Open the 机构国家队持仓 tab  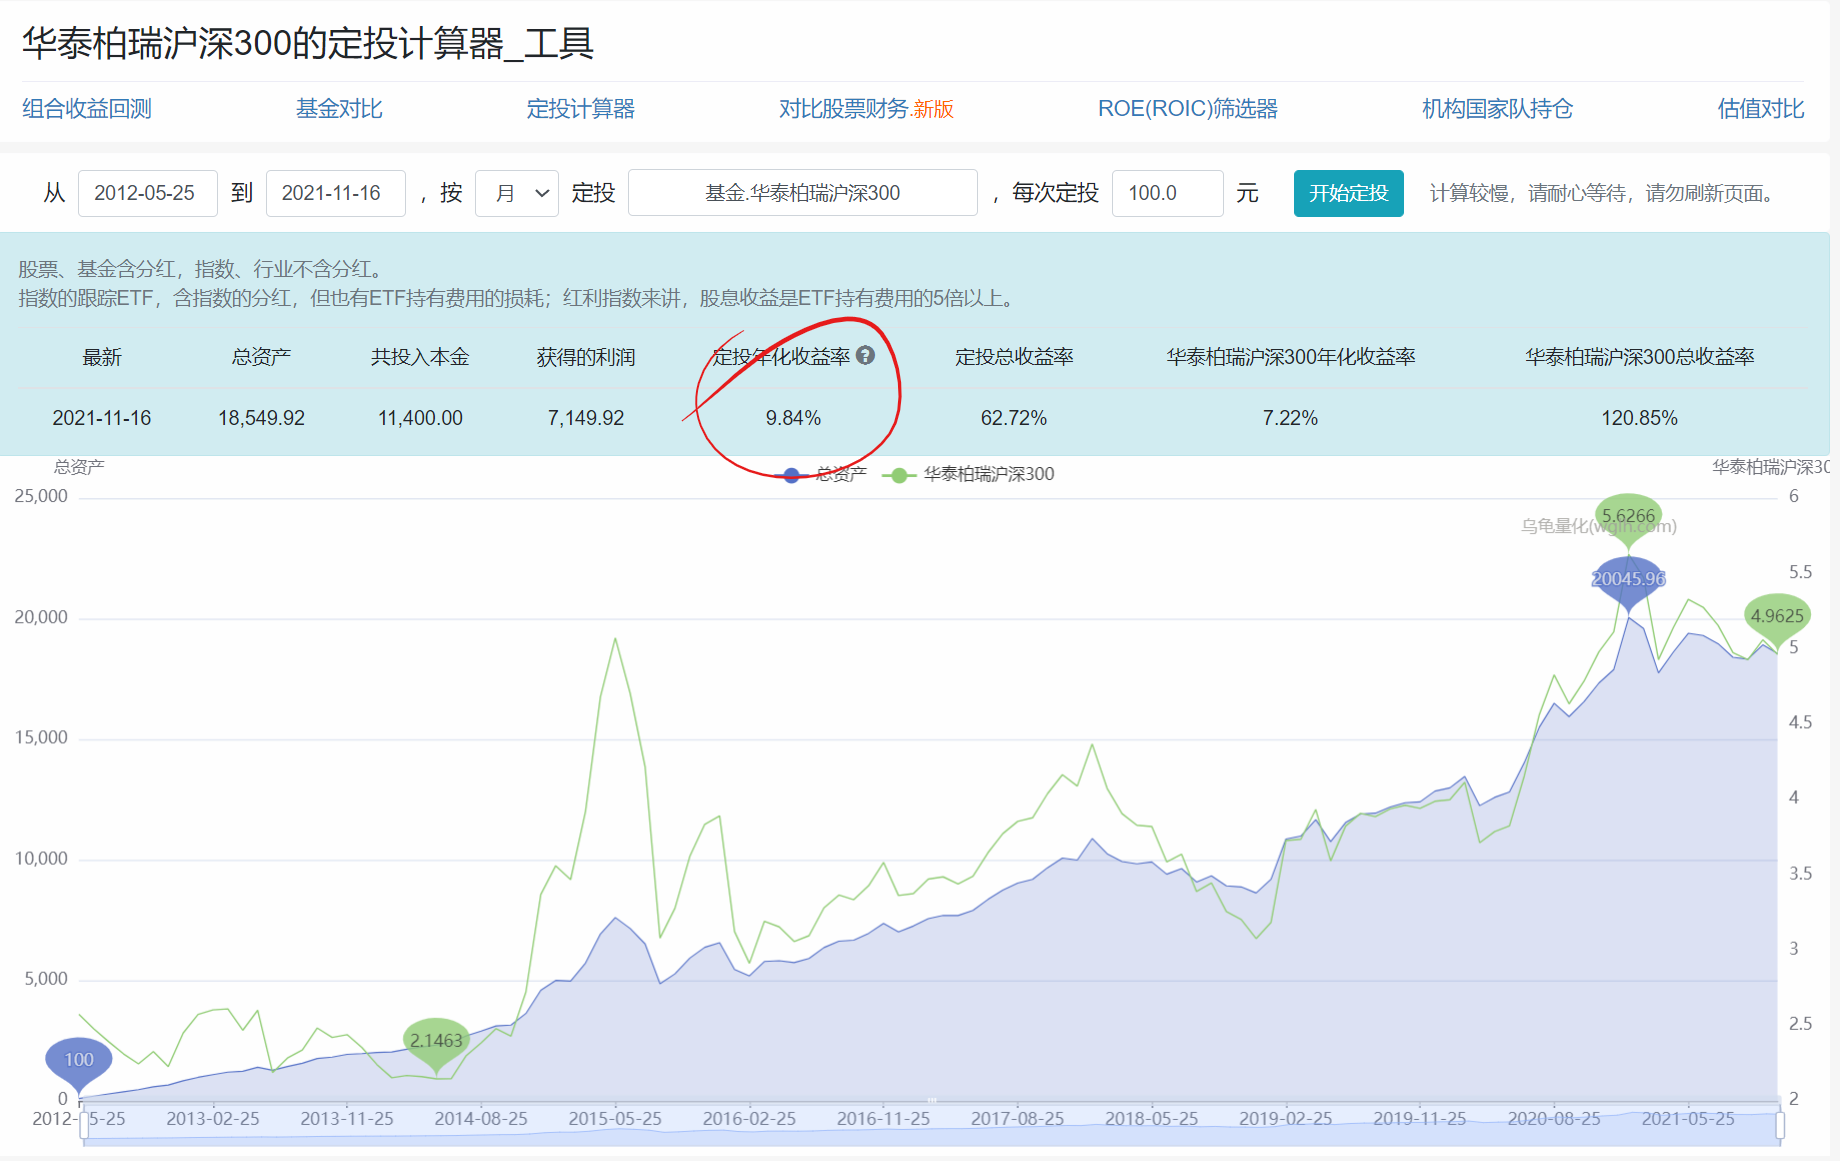point(1497,109)
